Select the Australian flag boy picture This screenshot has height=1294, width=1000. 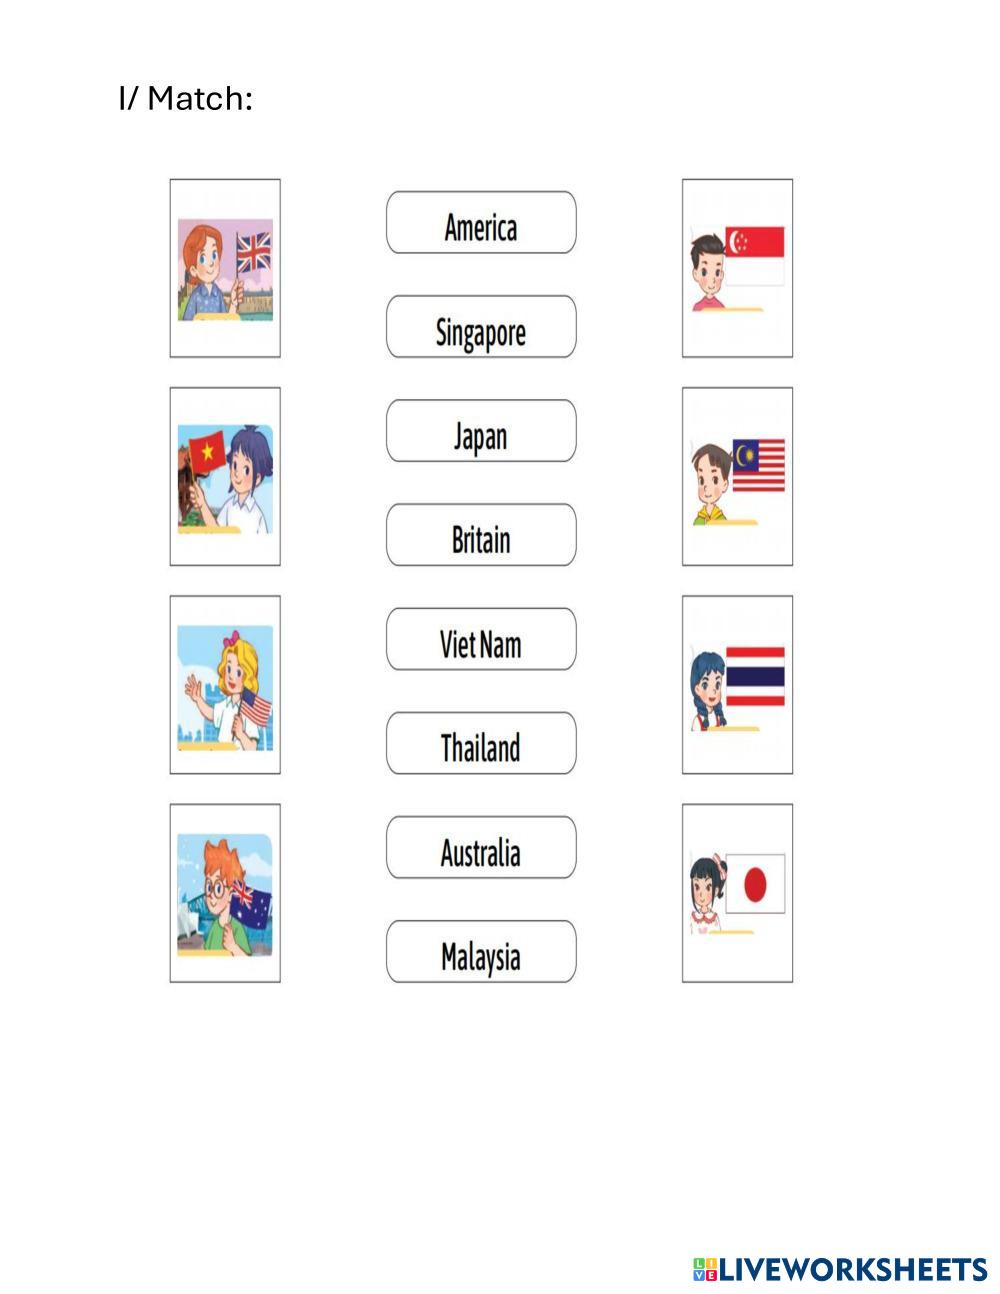pos(225,894)
